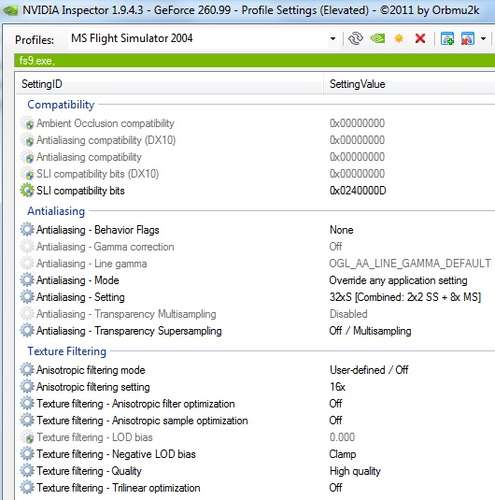Select the Antialiasing - Gamma correction label

pos(105,247)
